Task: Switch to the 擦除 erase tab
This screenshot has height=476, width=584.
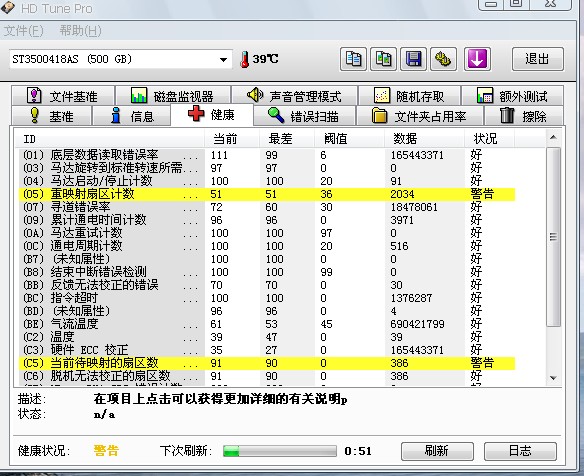Action: pos(523,115)
